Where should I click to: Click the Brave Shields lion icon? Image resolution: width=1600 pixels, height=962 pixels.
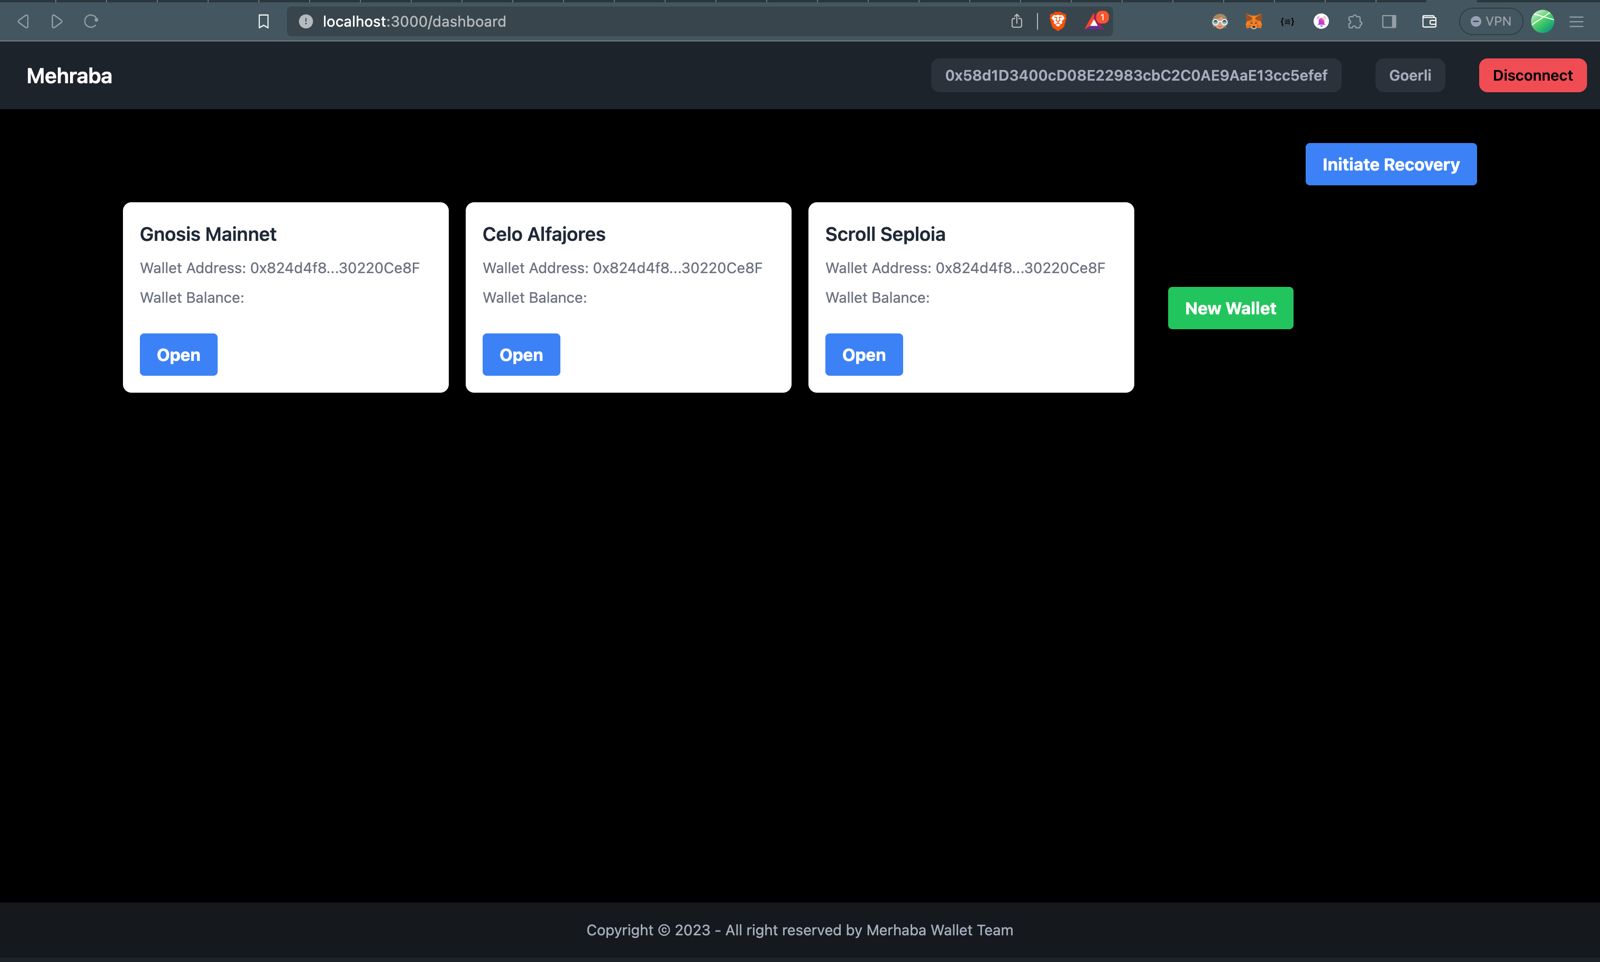coord(1058,20)
